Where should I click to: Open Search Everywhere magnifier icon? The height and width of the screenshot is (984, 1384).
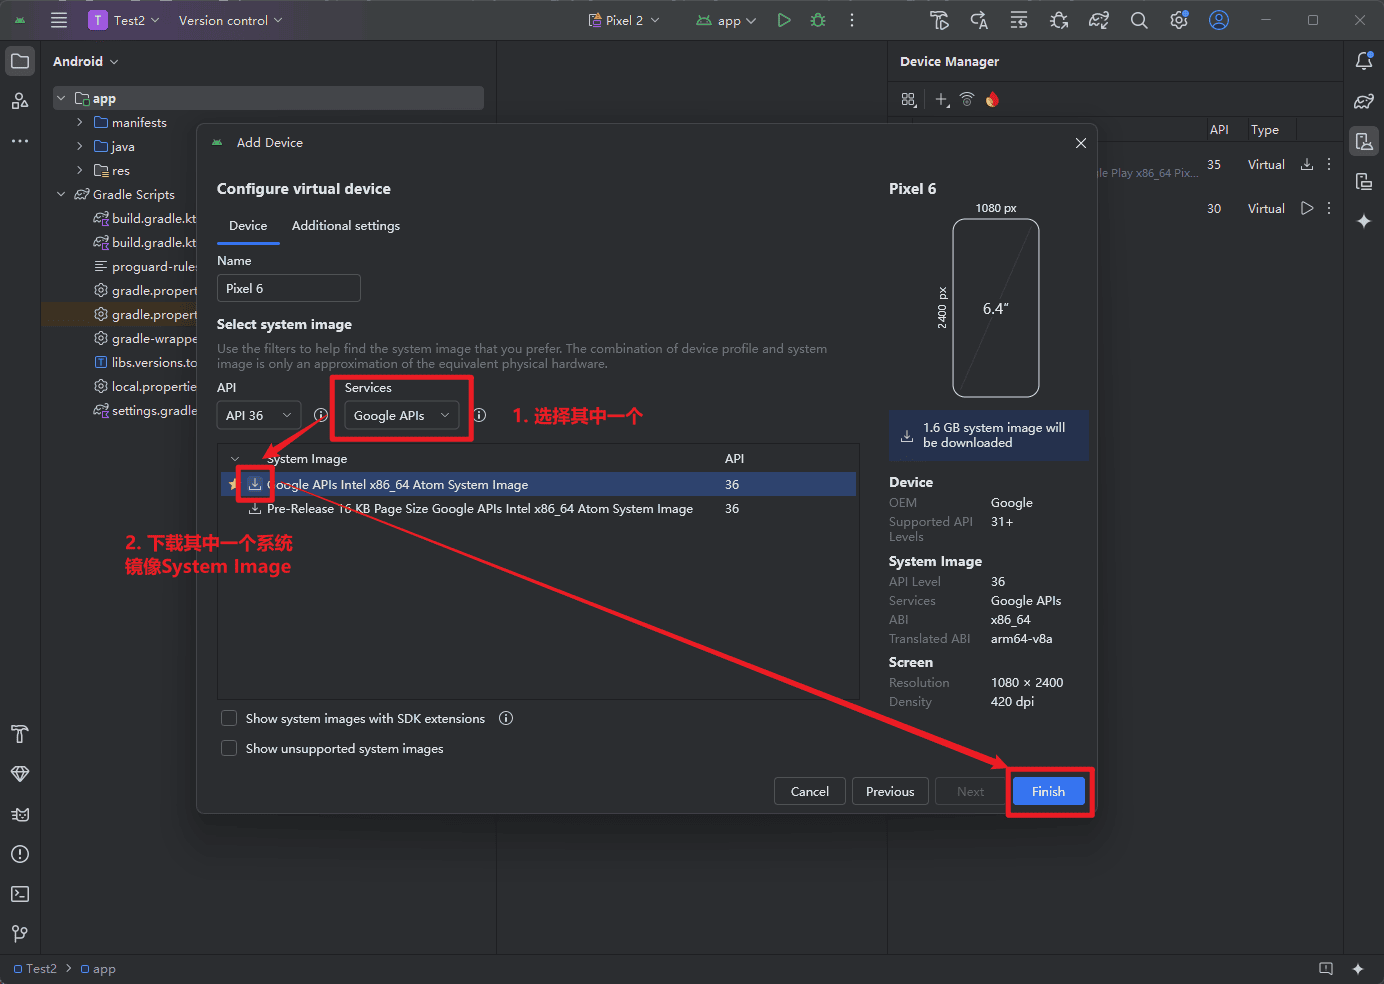coord(1139,20)
